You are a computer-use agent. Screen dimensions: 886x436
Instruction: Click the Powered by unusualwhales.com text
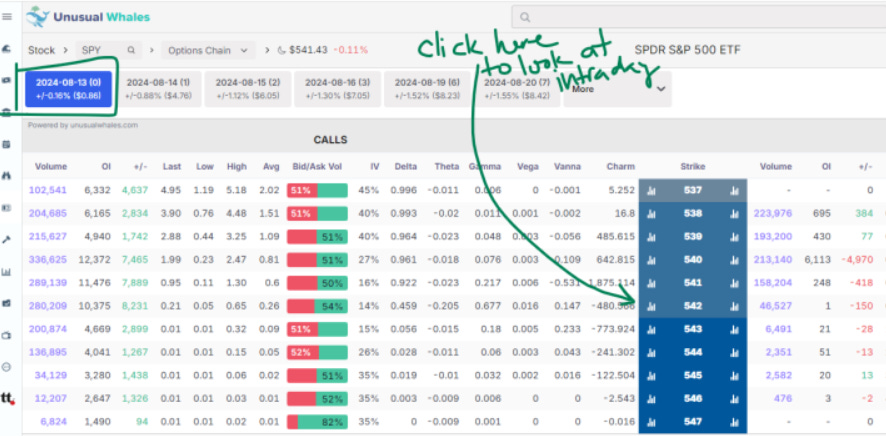point(82,125)
